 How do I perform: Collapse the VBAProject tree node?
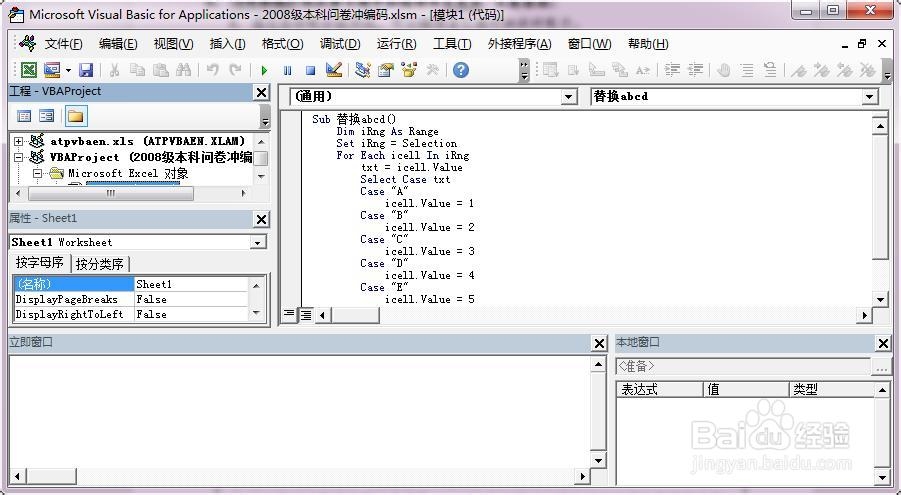click(x=18, y=157)
